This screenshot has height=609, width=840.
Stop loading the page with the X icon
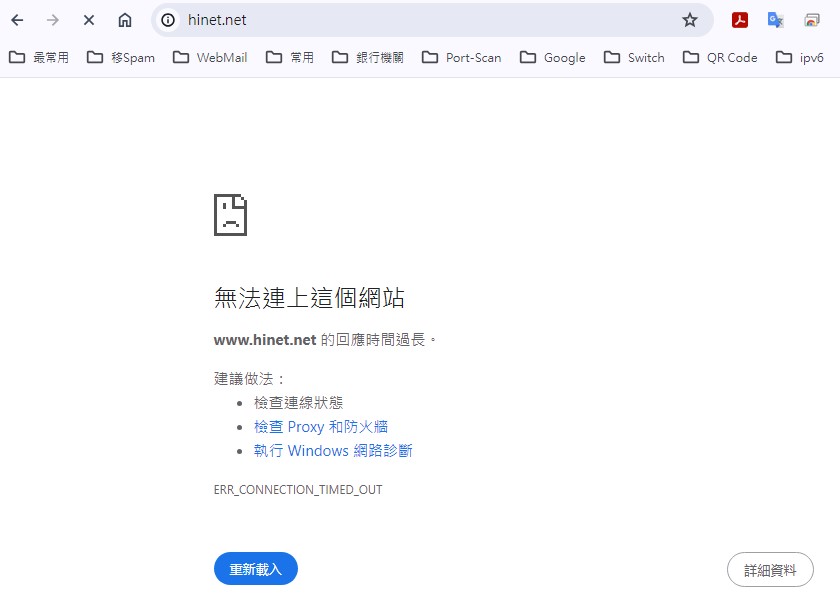click(x=89, y=20)
